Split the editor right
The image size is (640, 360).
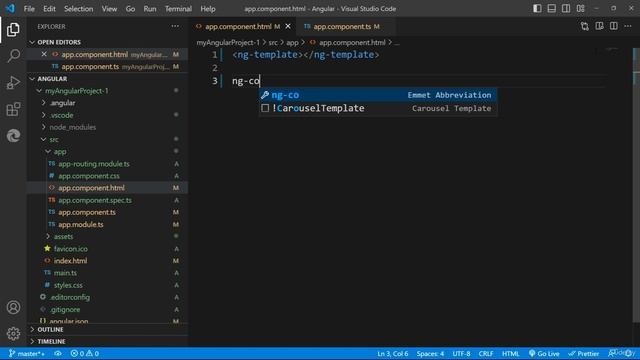pos(613,26)
